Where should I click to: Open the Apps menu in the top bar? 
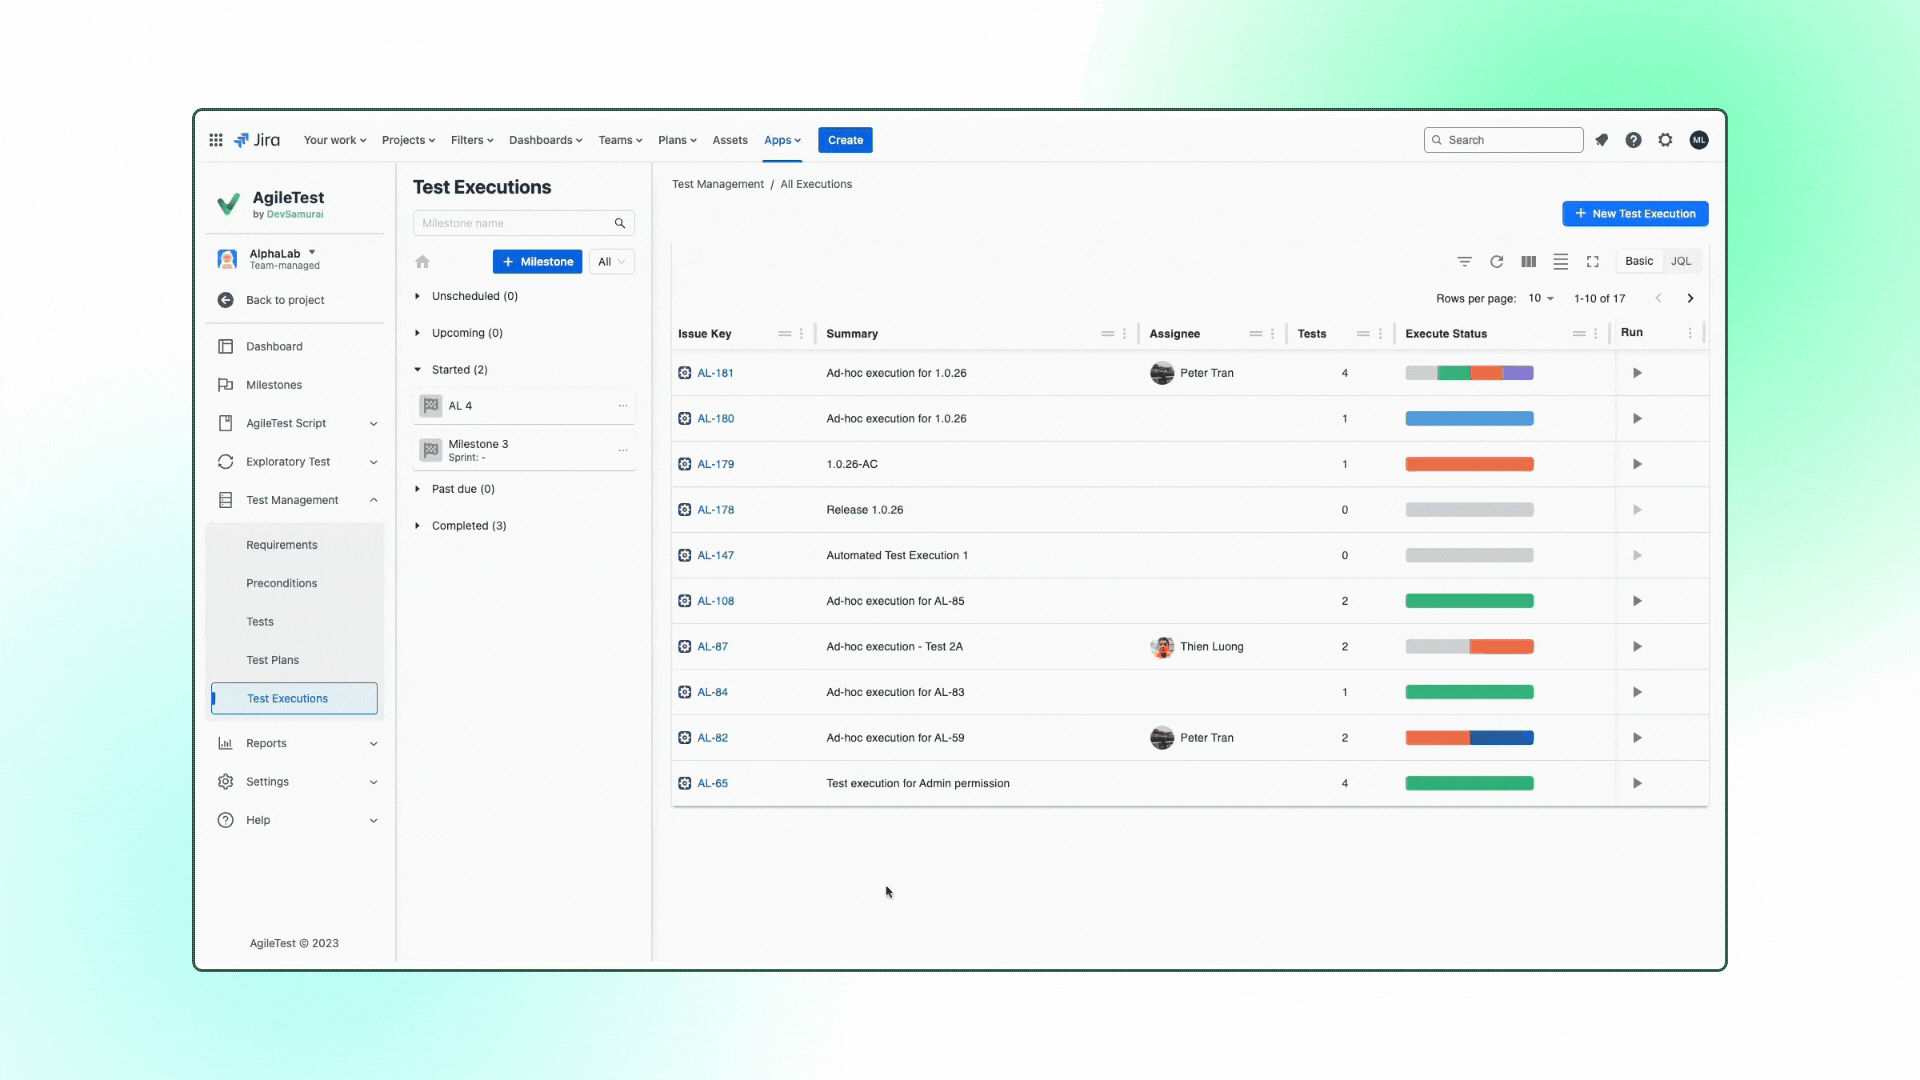click(x=781, y=140)
